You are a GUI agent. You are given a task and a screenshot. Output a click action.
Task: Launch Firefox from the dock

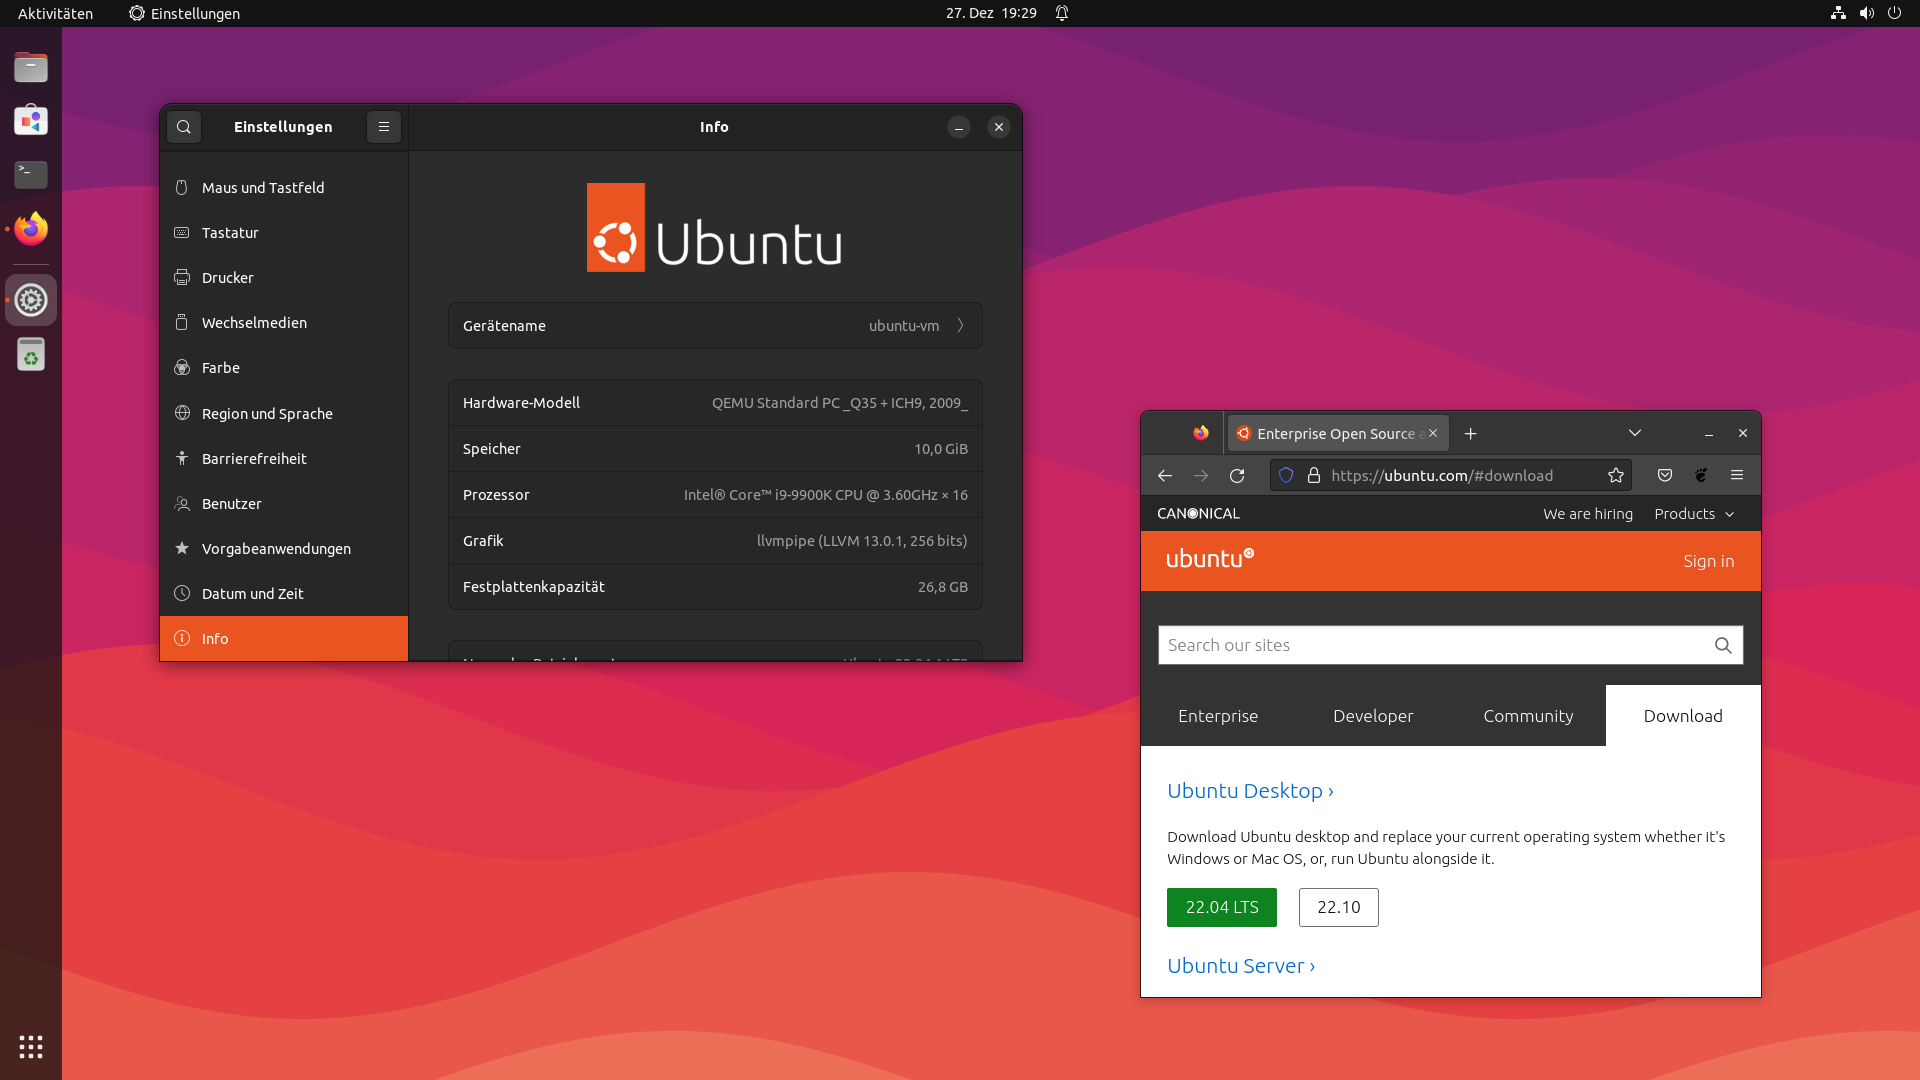tap(30, 229)
